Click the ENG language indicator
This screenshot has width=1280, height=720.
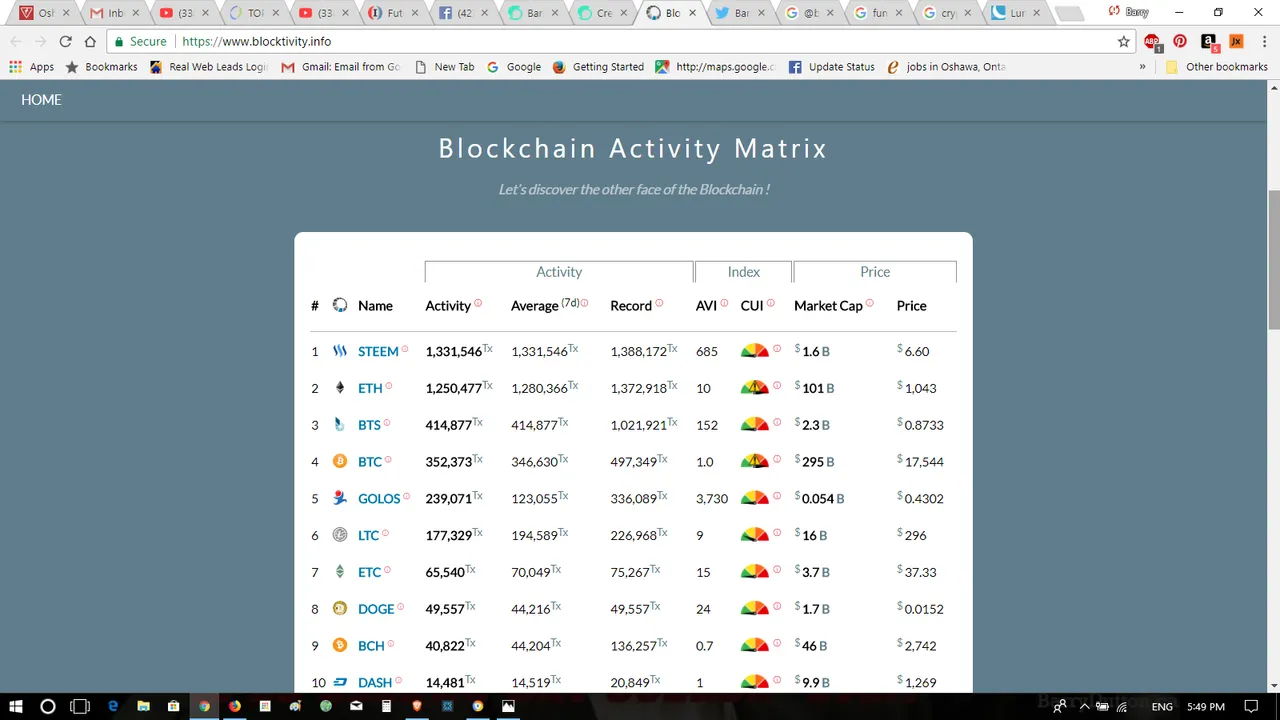coord(1162,707)
